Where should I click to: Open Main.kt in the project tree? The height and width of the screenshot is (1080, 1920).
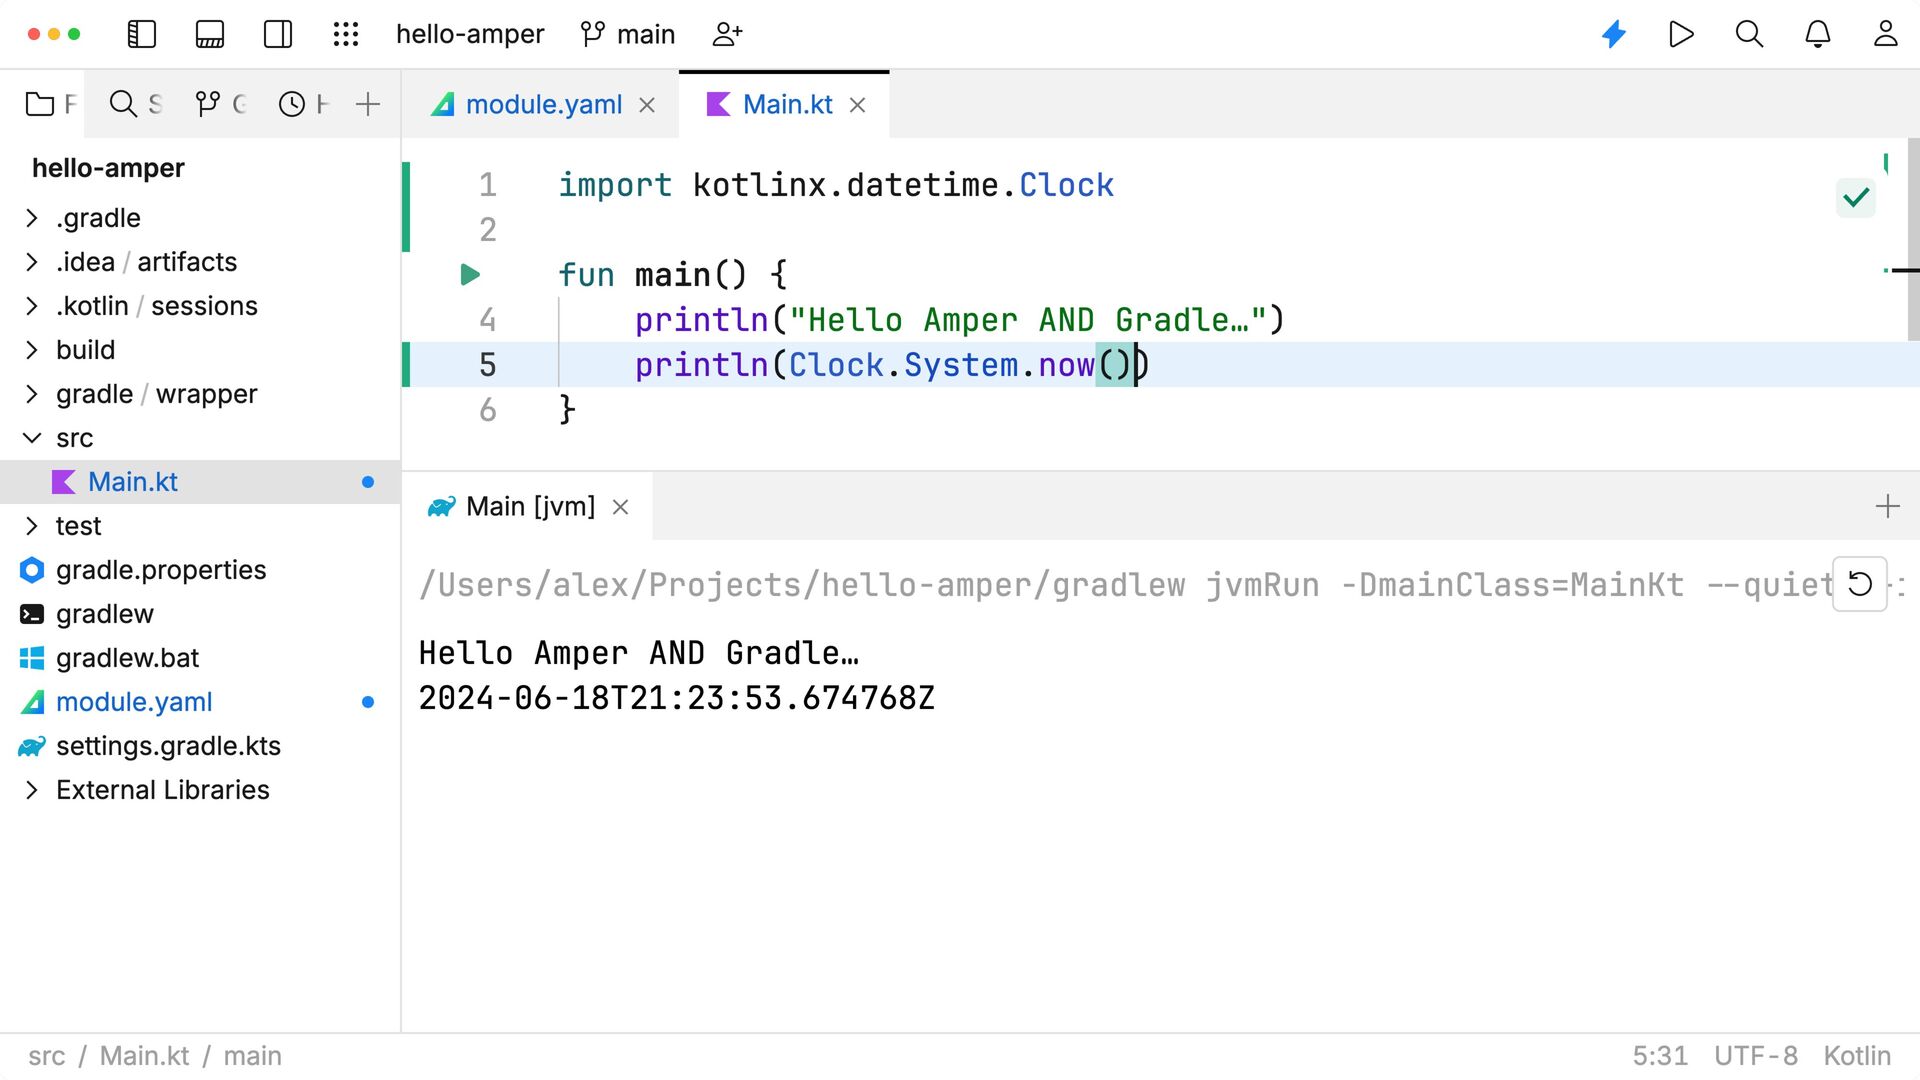[200, 482]
